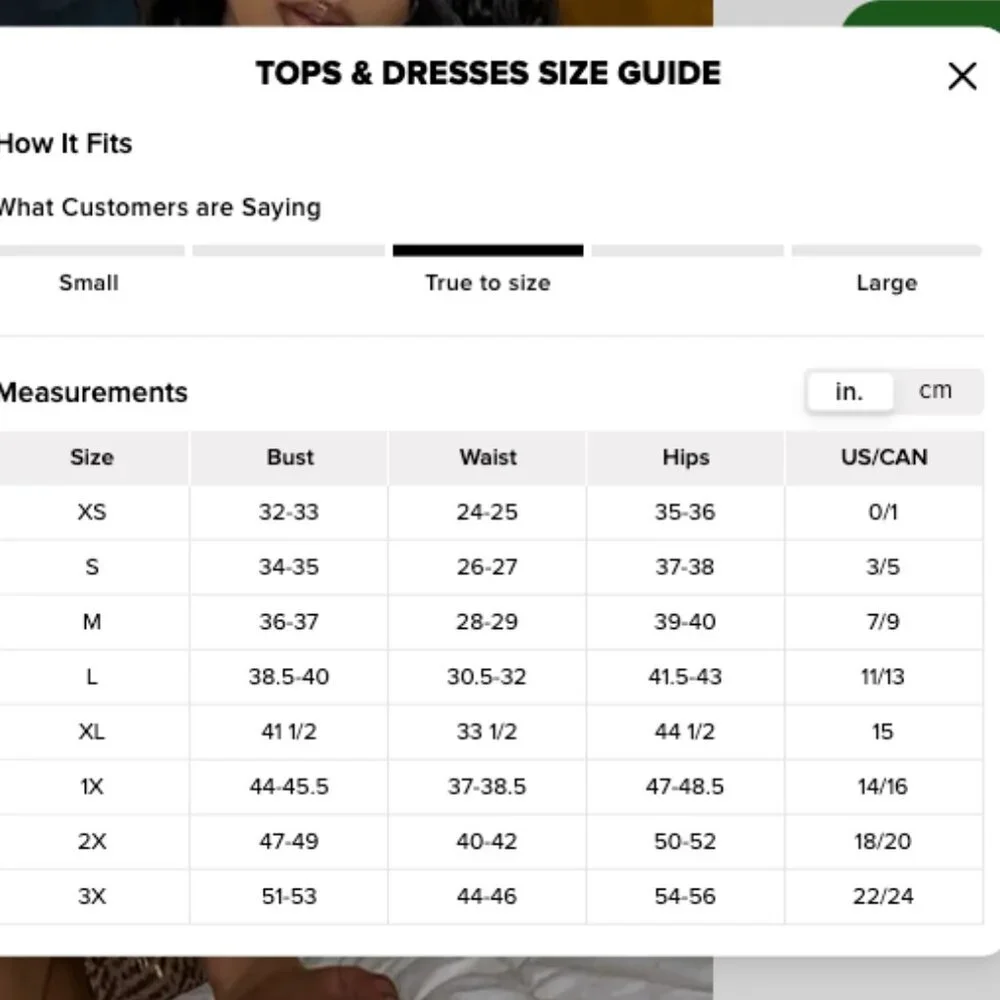
Task: Click hips value 39-40
Action: point(685,622)
